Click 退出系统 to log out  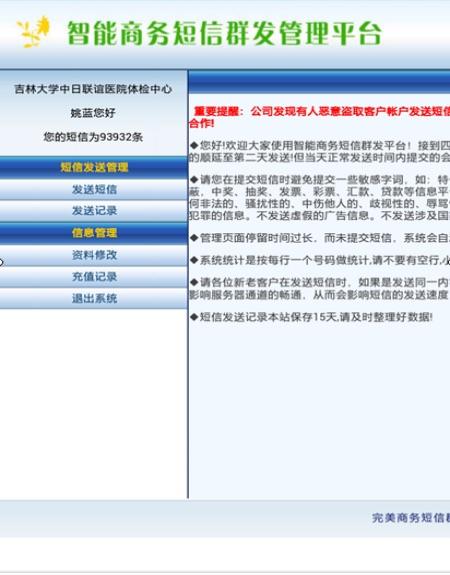tap(94, 298)
